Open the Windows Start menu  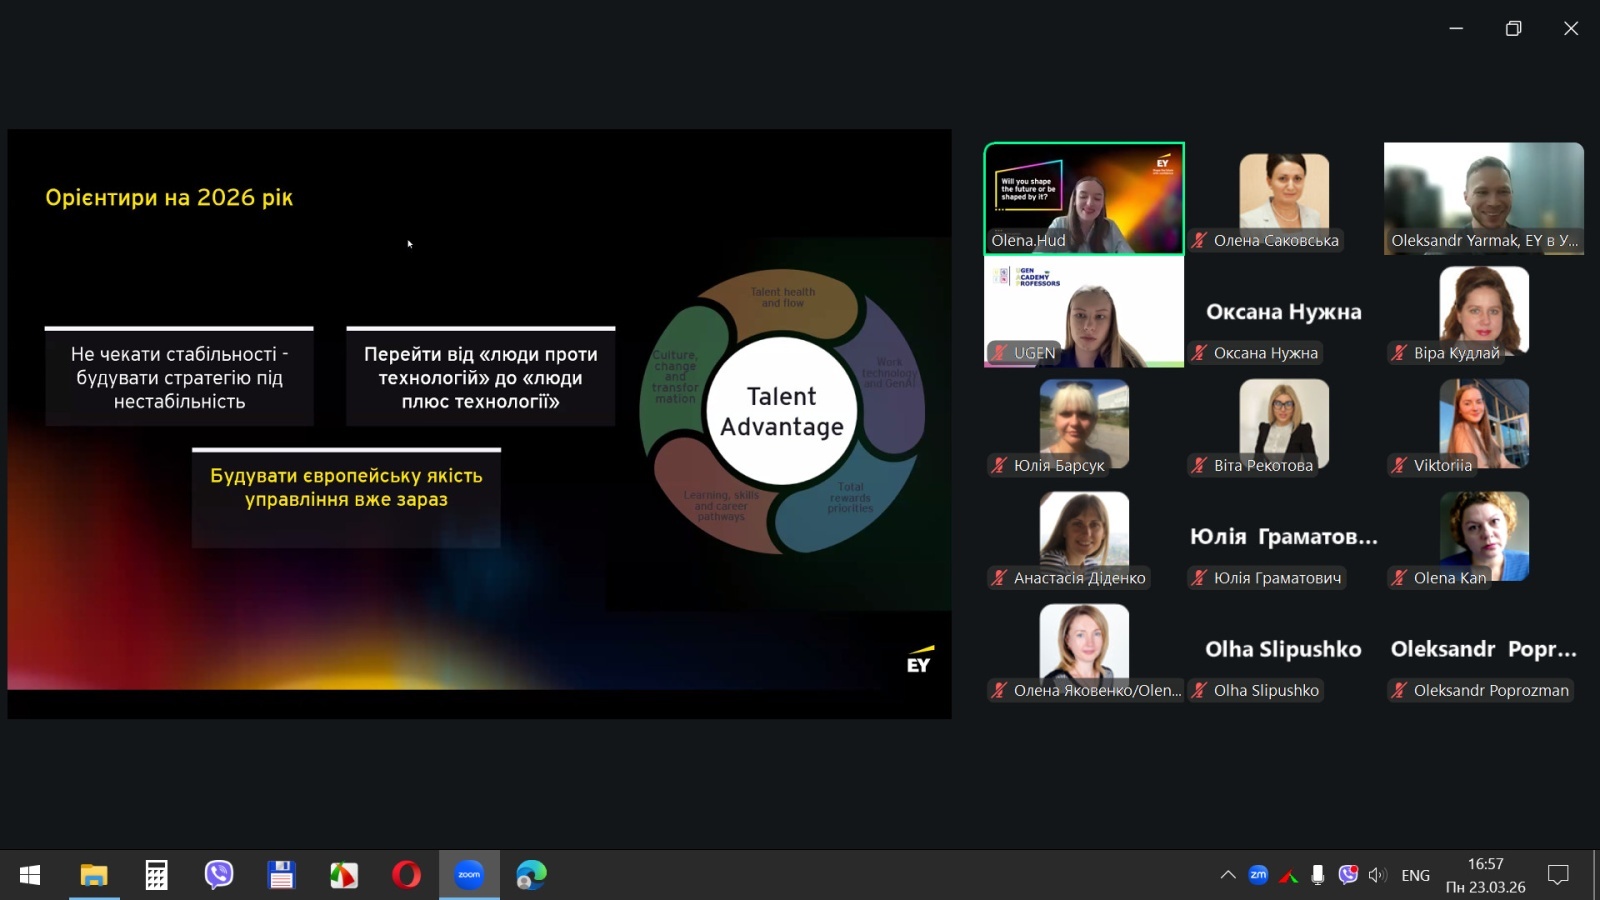tap(30, 875)
